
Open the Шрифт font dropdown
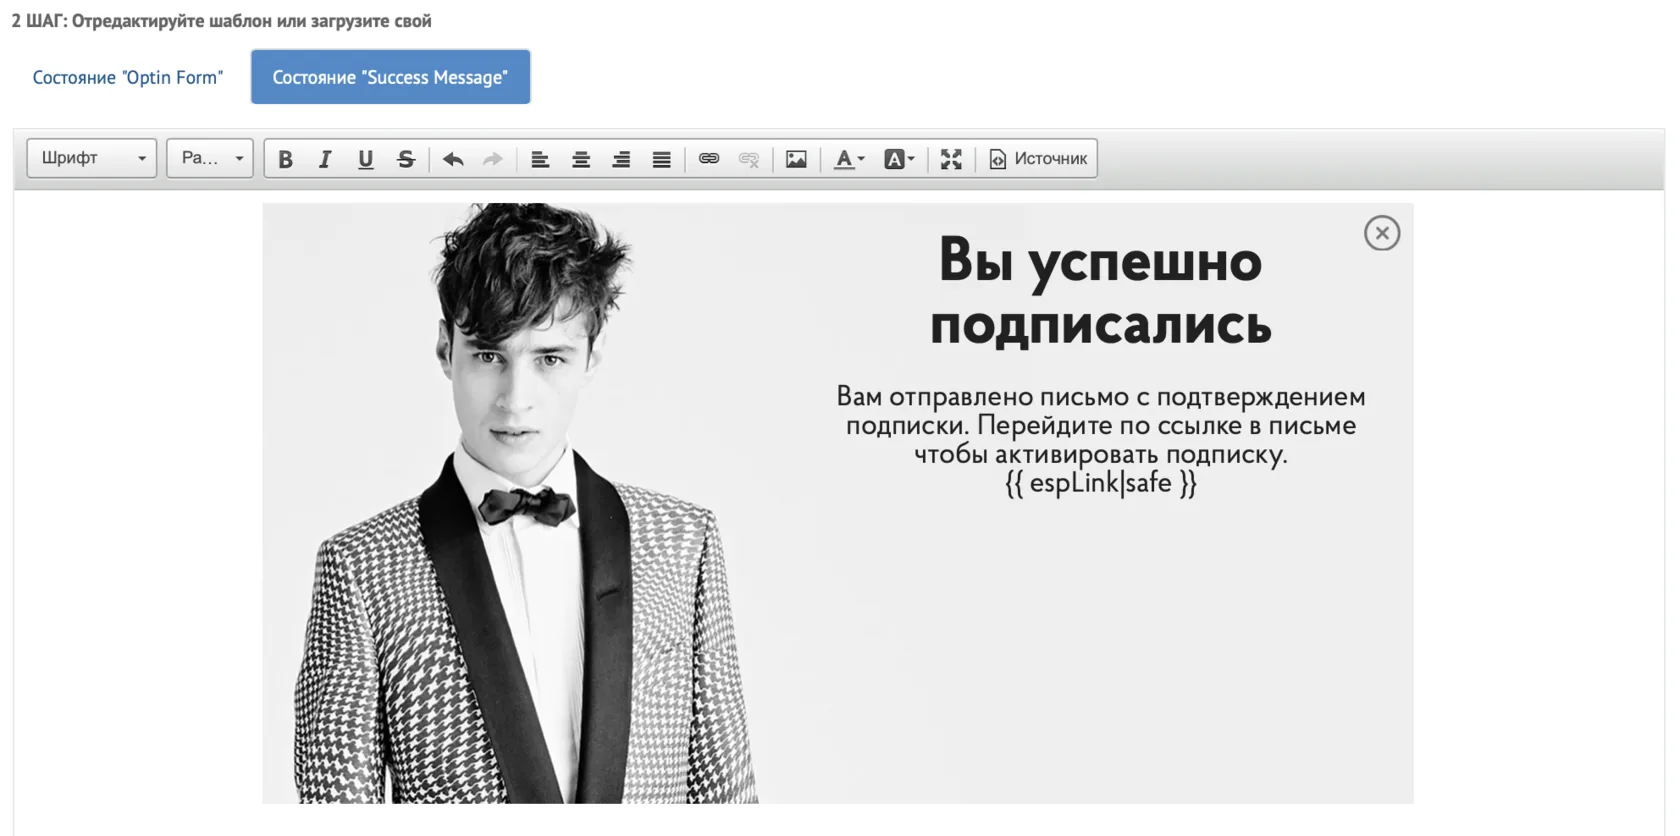[x=92, y=158]
